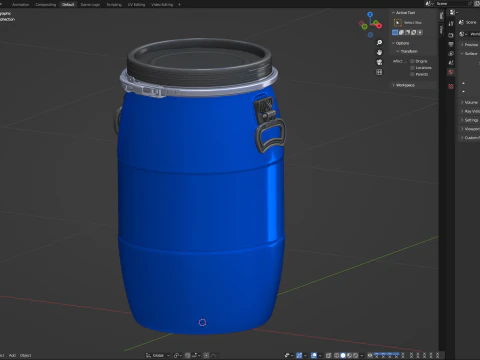Screen dimensions: 480x360
Task: Choose the Invert selection mode icon
Action: click(x=414, y=32)
